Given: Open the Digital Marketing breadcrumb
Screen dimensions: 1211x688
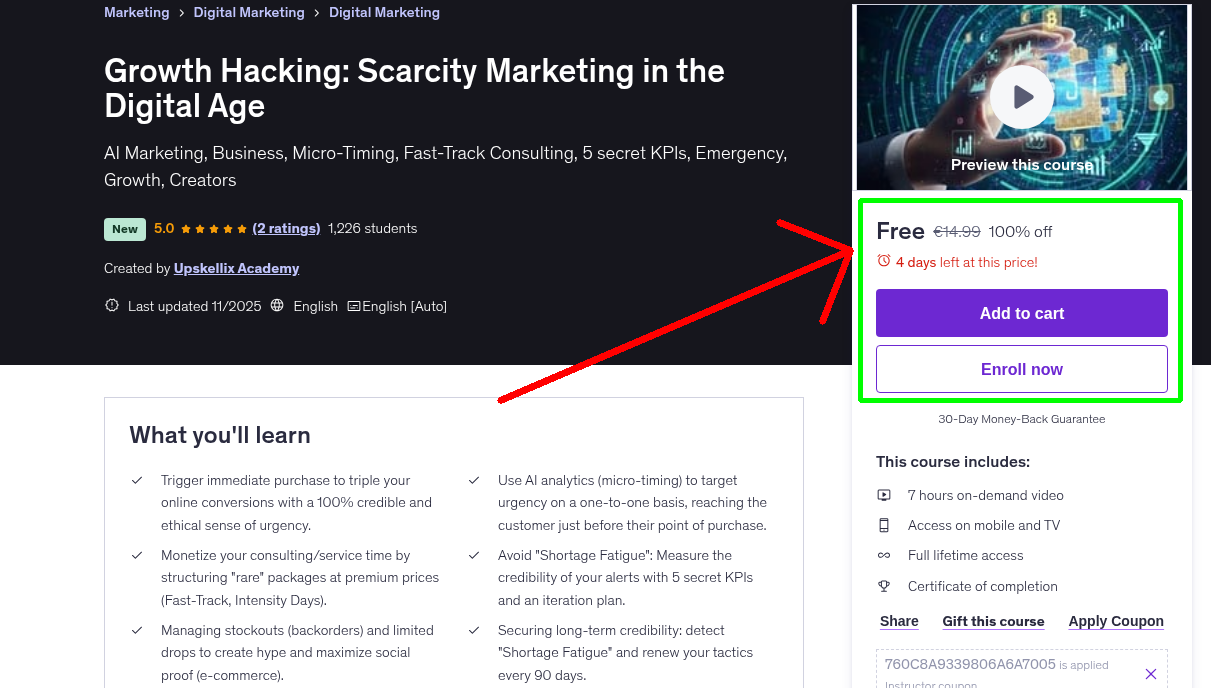Looking at the screenshot, I should 248,12.
